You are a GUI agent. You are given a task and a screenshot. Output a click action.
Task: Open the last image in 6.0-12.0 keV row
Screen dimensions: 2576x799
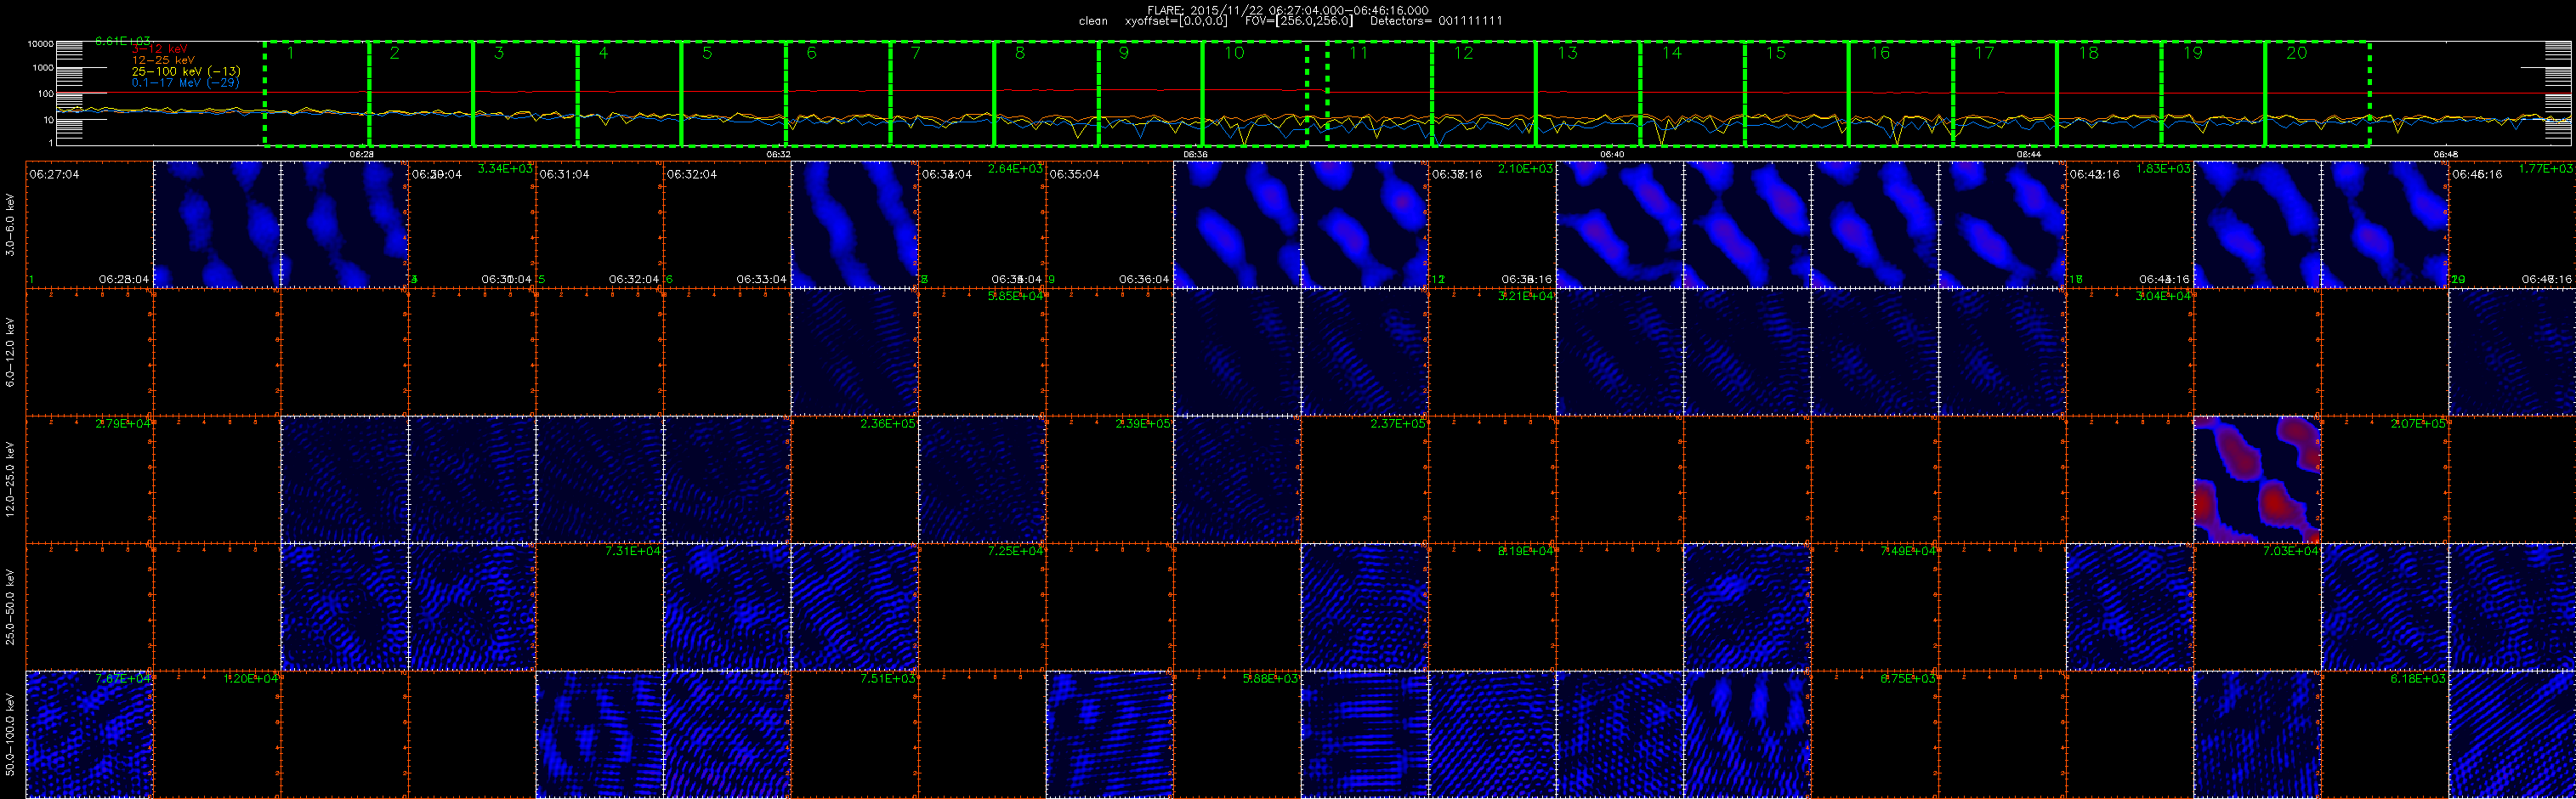pos(2512,352)
